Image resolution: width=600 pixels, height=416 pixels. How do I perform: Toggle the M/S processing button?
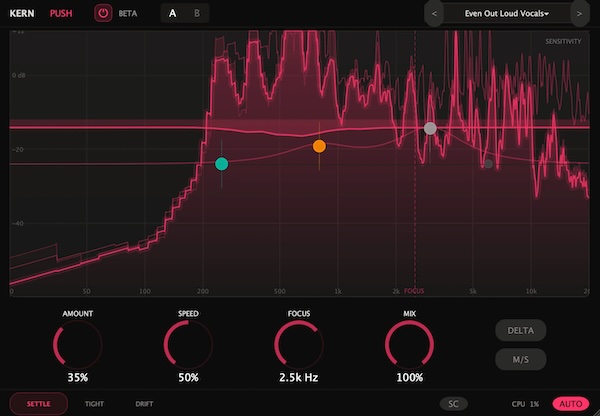tap(520, 359)
